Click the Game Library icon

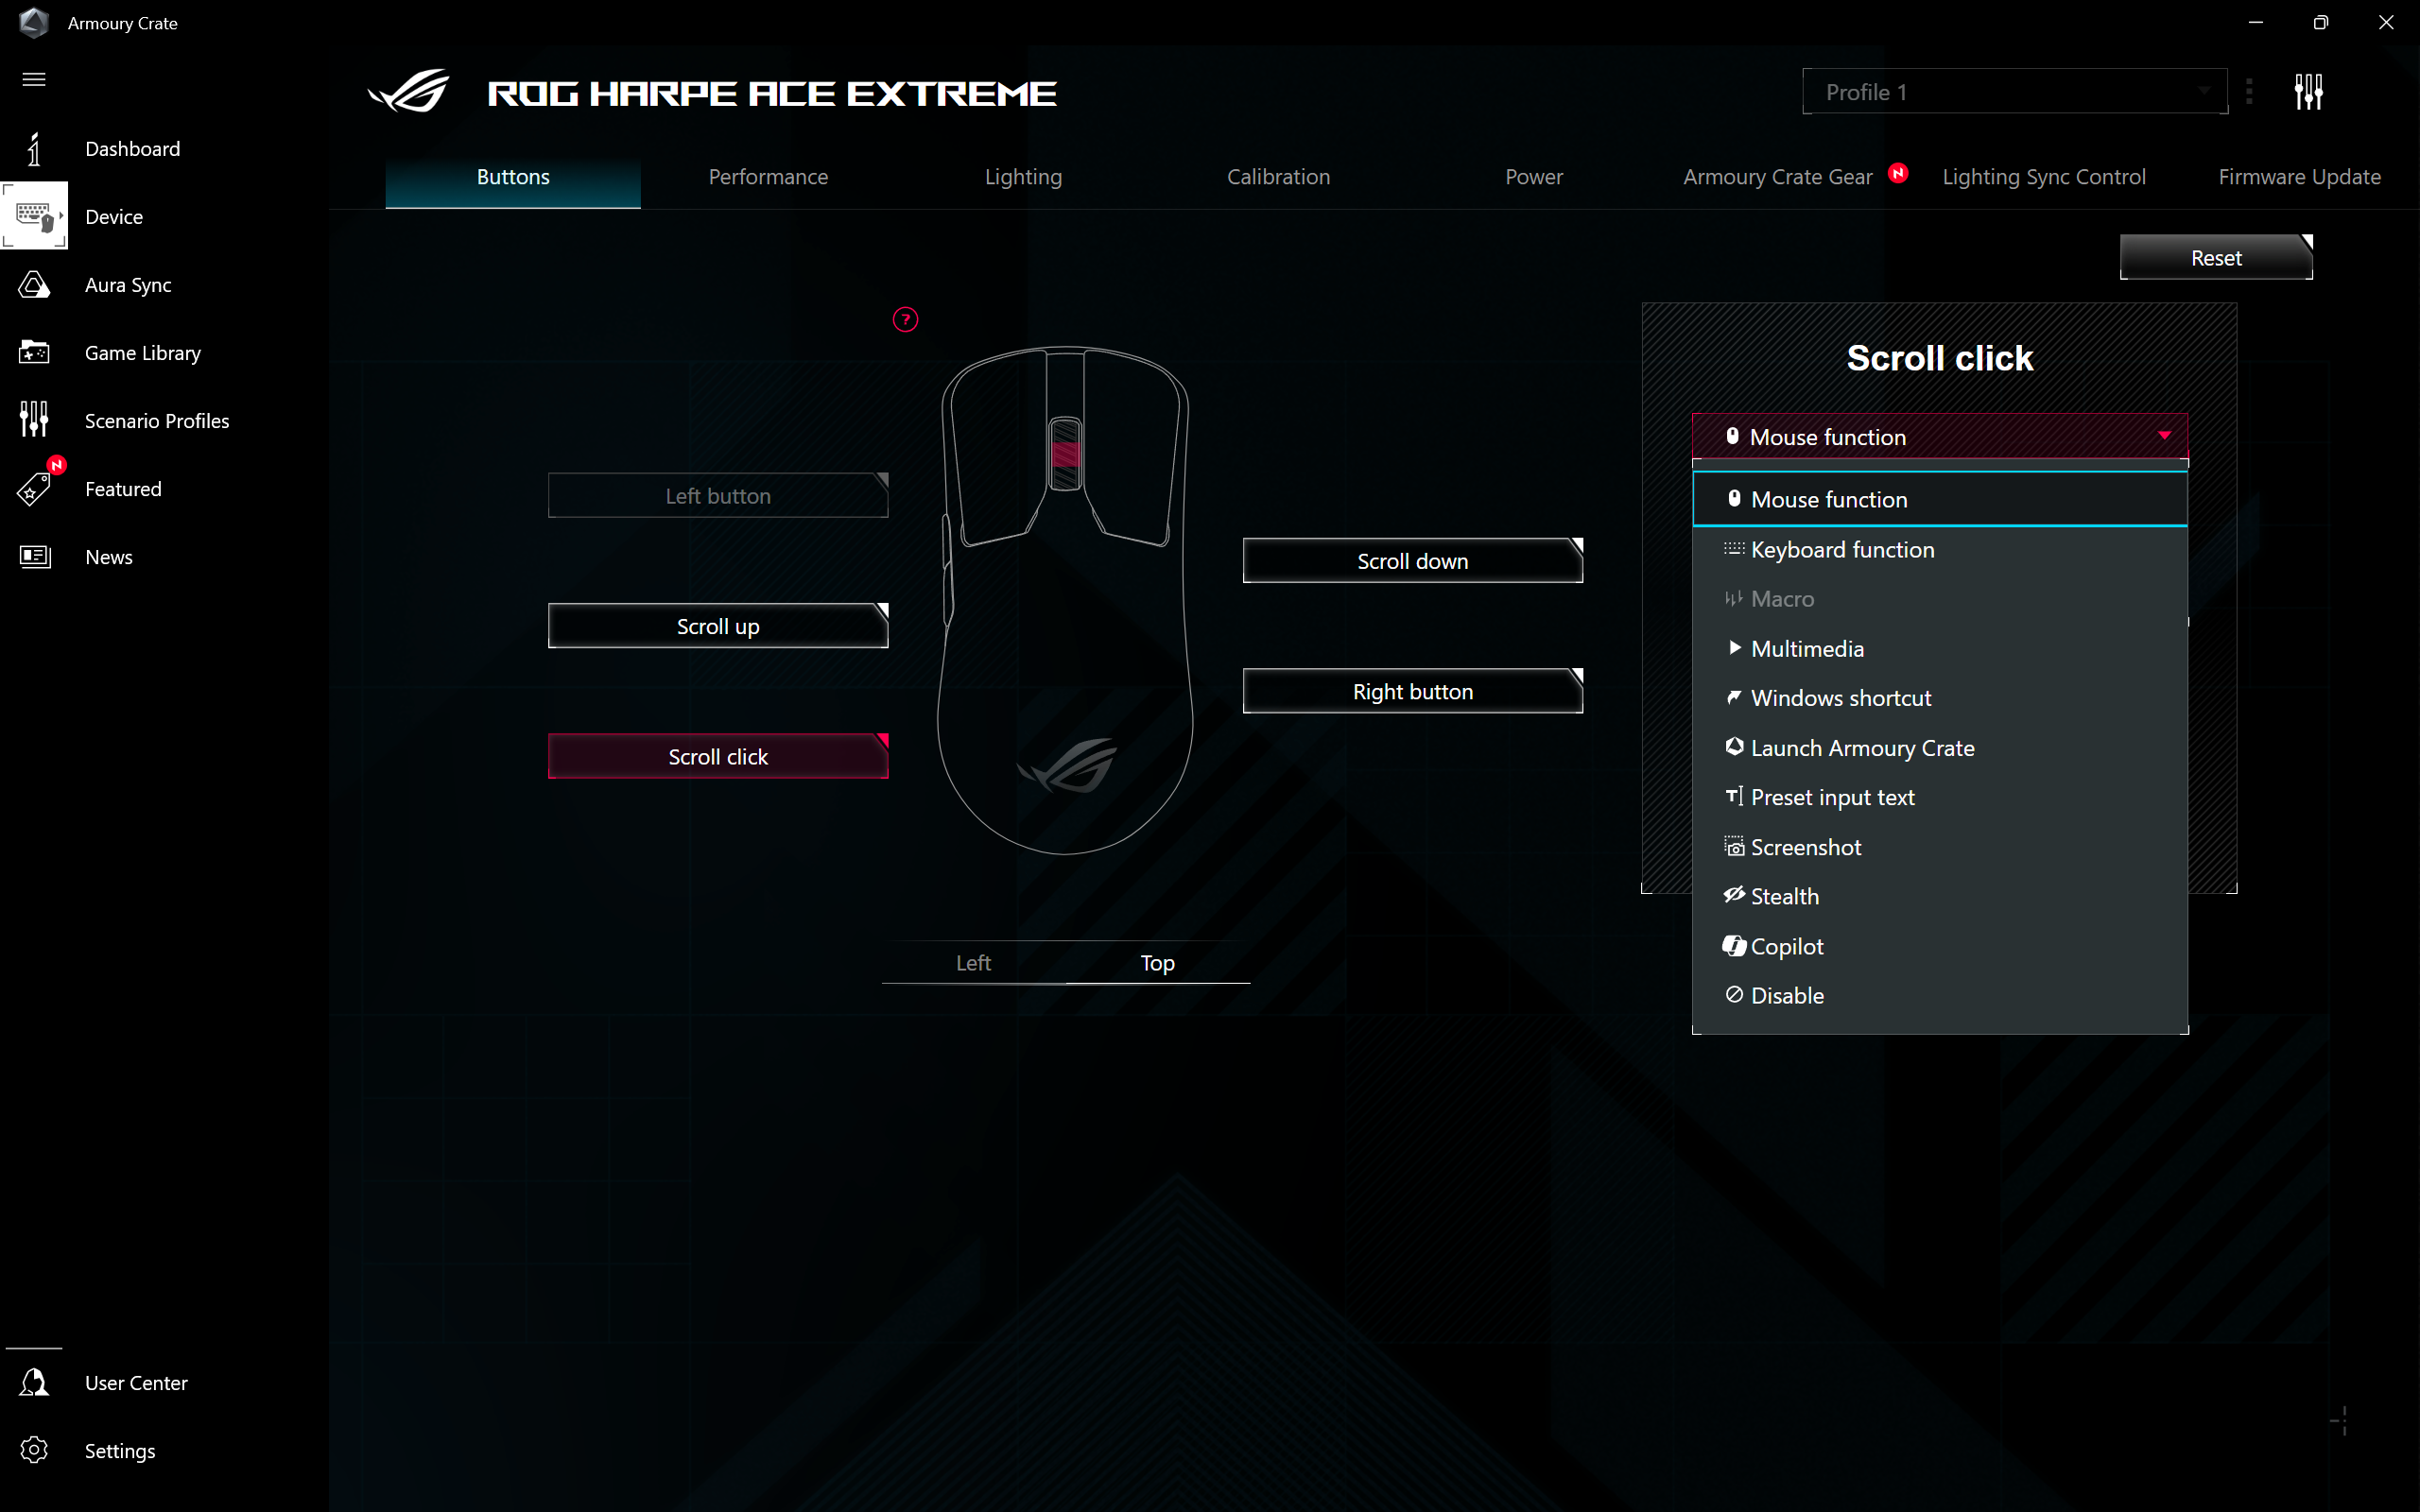tap(35, 352)
